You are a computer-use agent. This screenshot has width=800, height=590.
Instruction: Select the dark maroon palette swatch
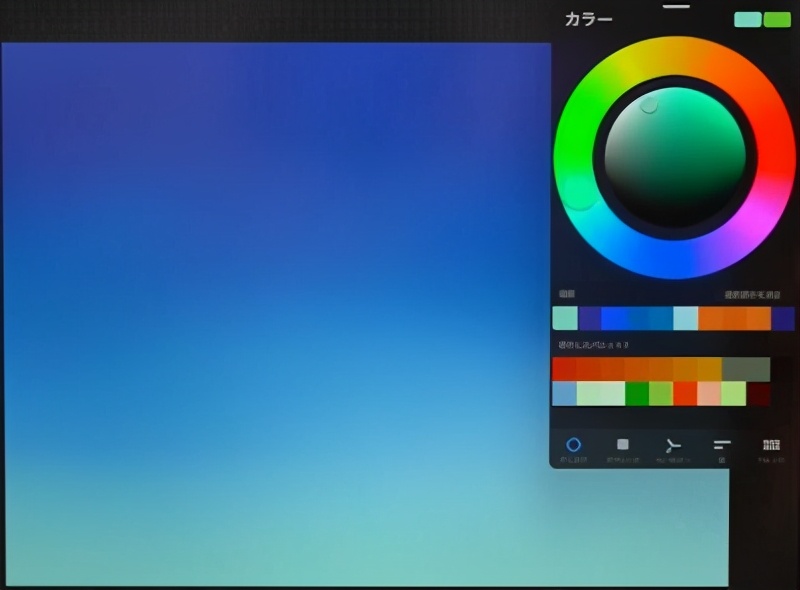pos(759,394)
